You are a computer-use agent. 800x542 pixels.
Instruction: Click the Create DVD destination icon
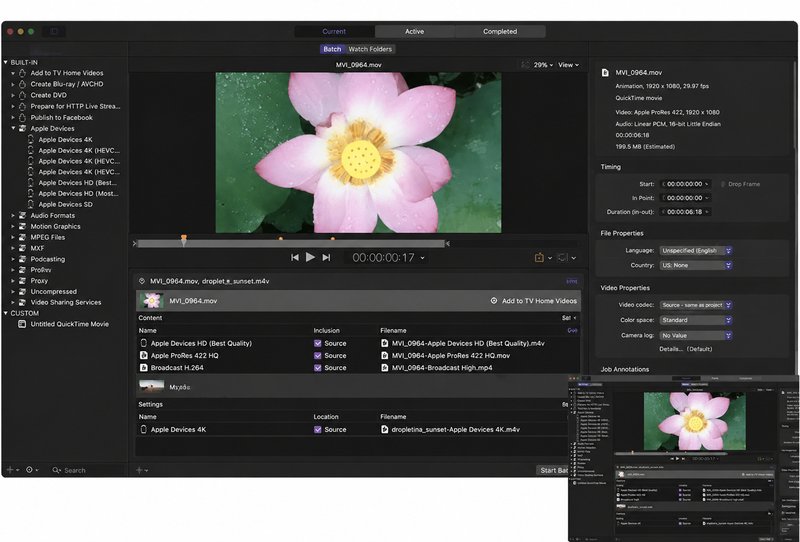tap(22, 95)
